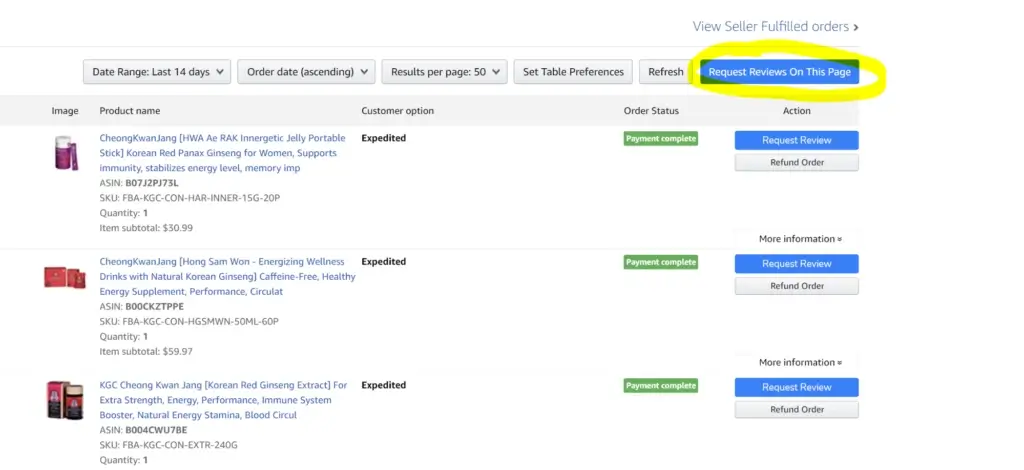1024x470 pixels.
Task: Open the Results per page dropdown
Action: tap(444, 72)
